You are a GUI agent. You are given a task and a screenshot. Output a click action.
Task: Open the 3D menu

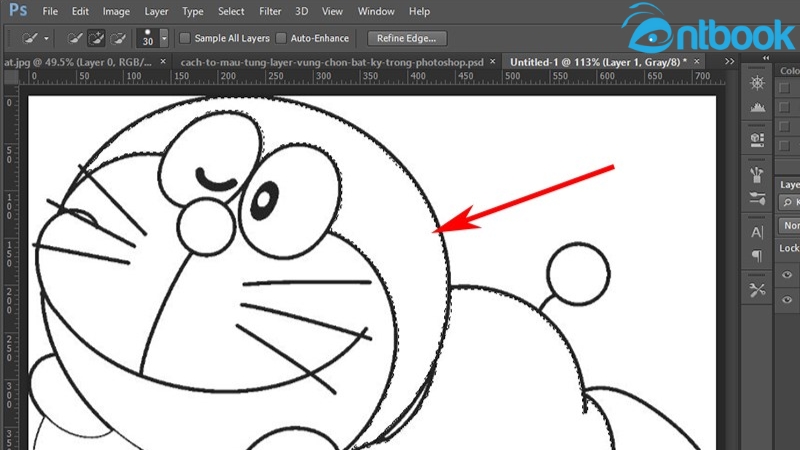tap(302, 11)
